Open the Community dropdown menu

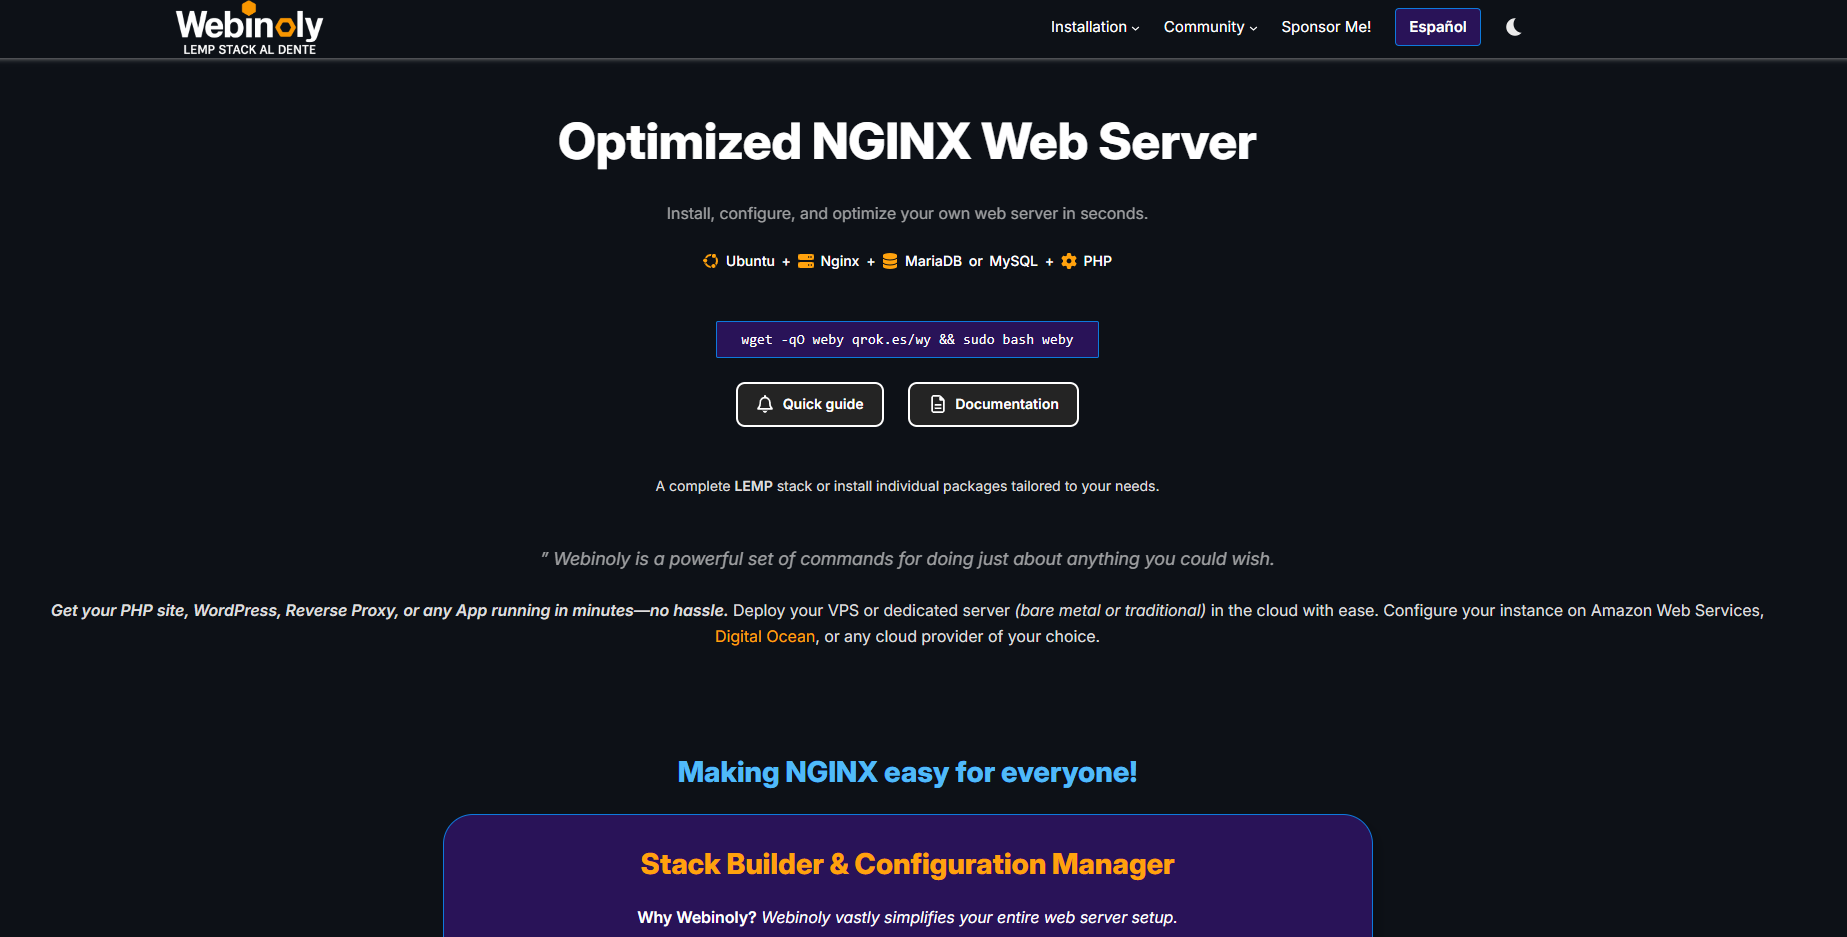1209,27
